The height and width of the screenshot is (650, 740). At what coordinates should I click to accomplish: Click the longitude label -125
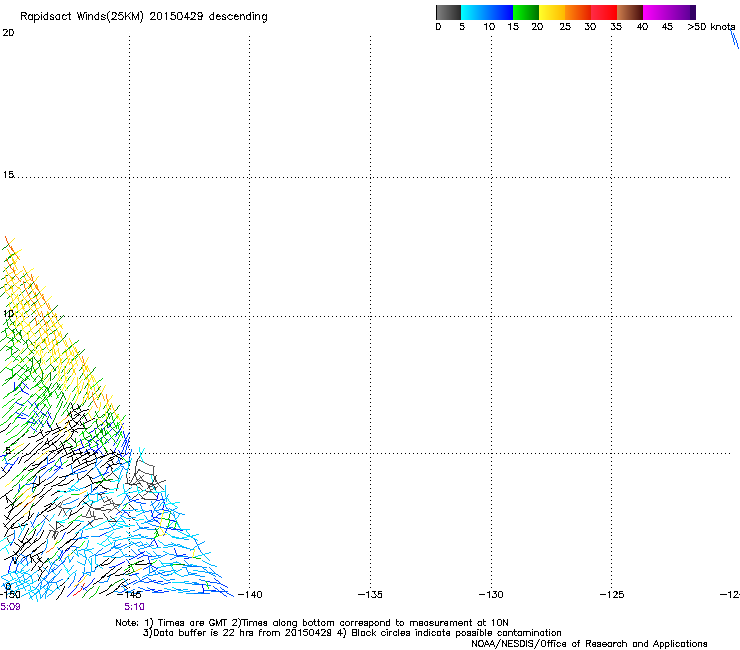[612, 595]
